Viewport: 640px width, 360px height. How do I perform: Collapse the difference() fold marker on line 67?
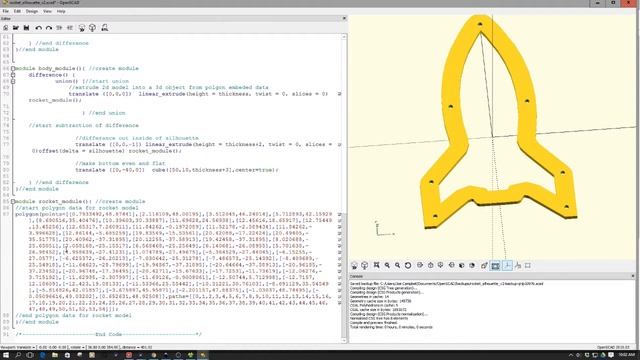point(13,75)
